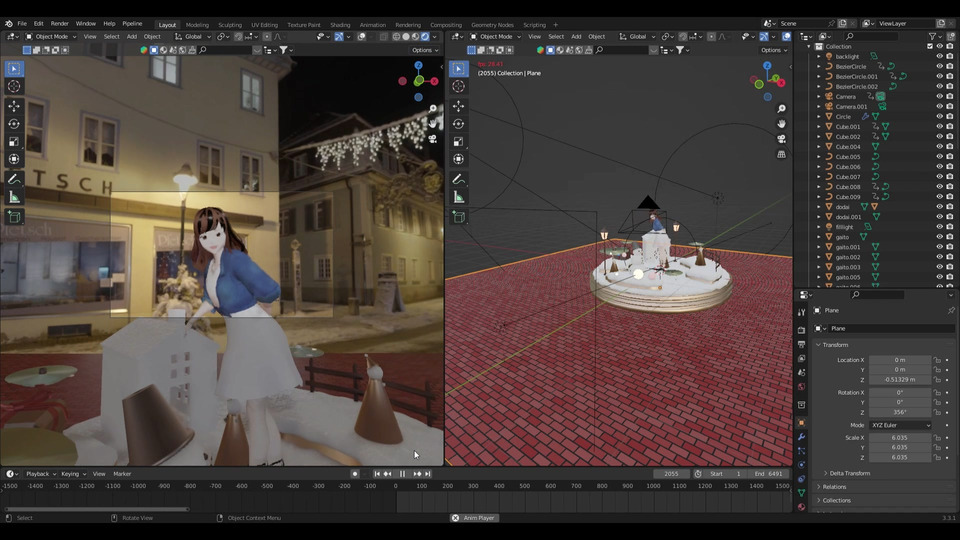Viewport: 960px width, 540px height.
Task: Expand the backlight outliner item
Action: 819,56
